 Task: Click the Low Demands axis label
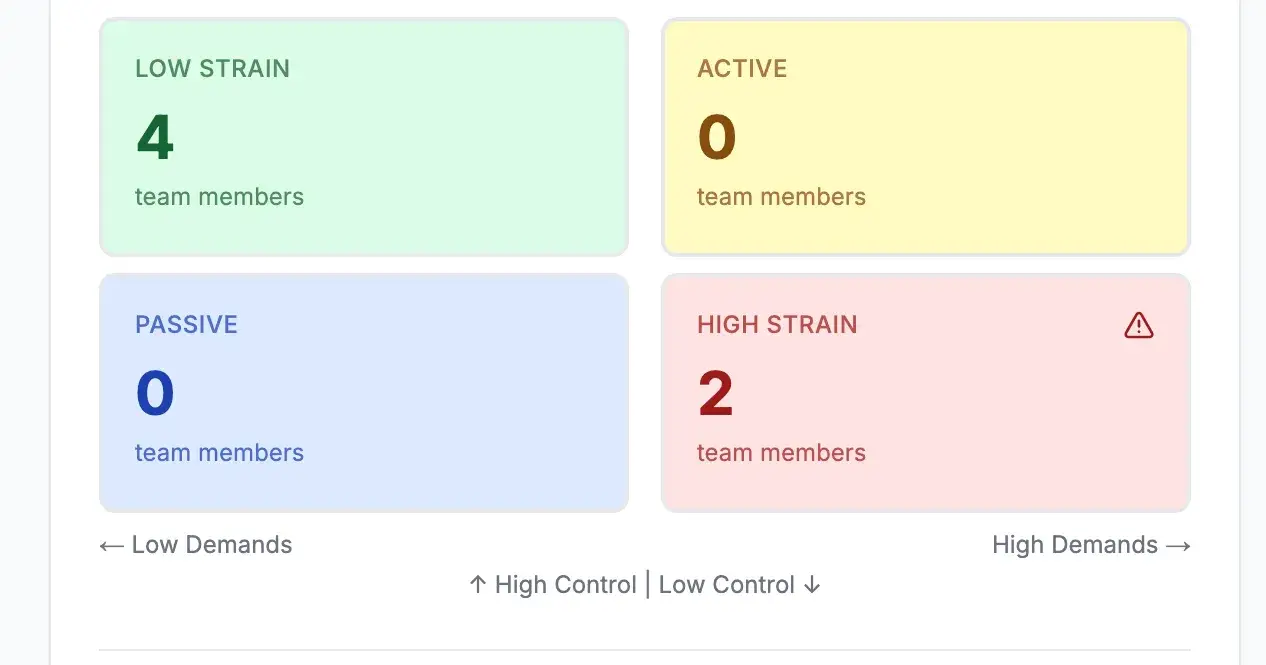[210, 544]
